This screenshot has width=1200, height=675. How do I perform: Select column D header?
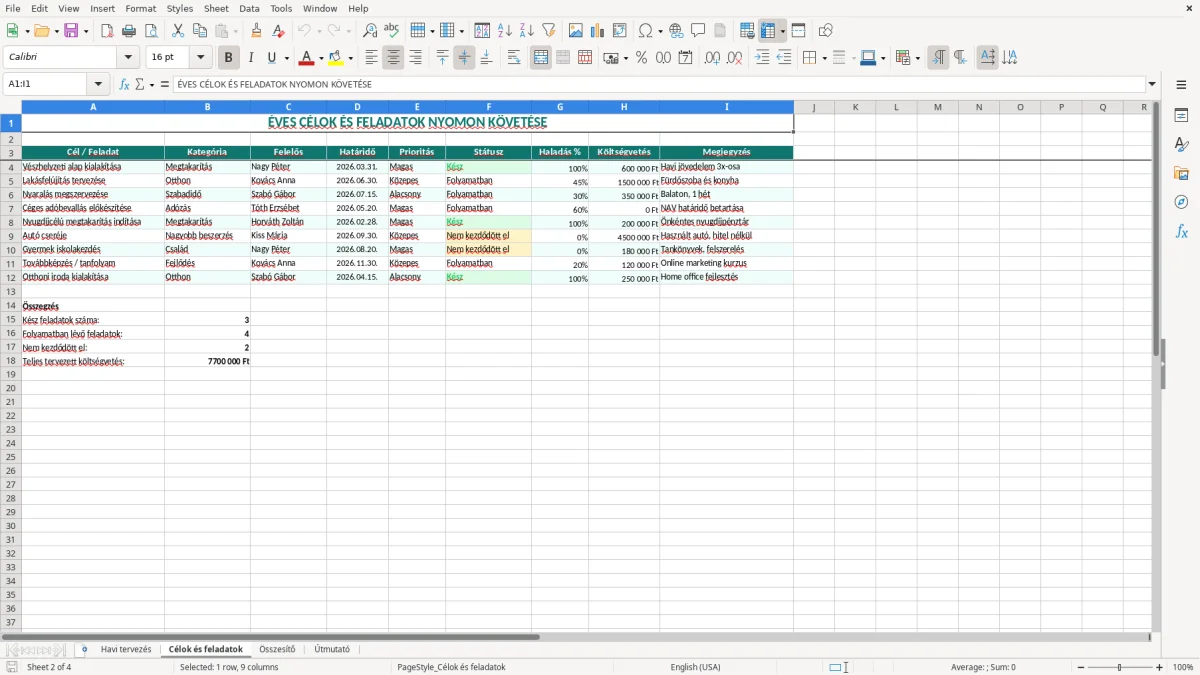(x=357, y=107)
